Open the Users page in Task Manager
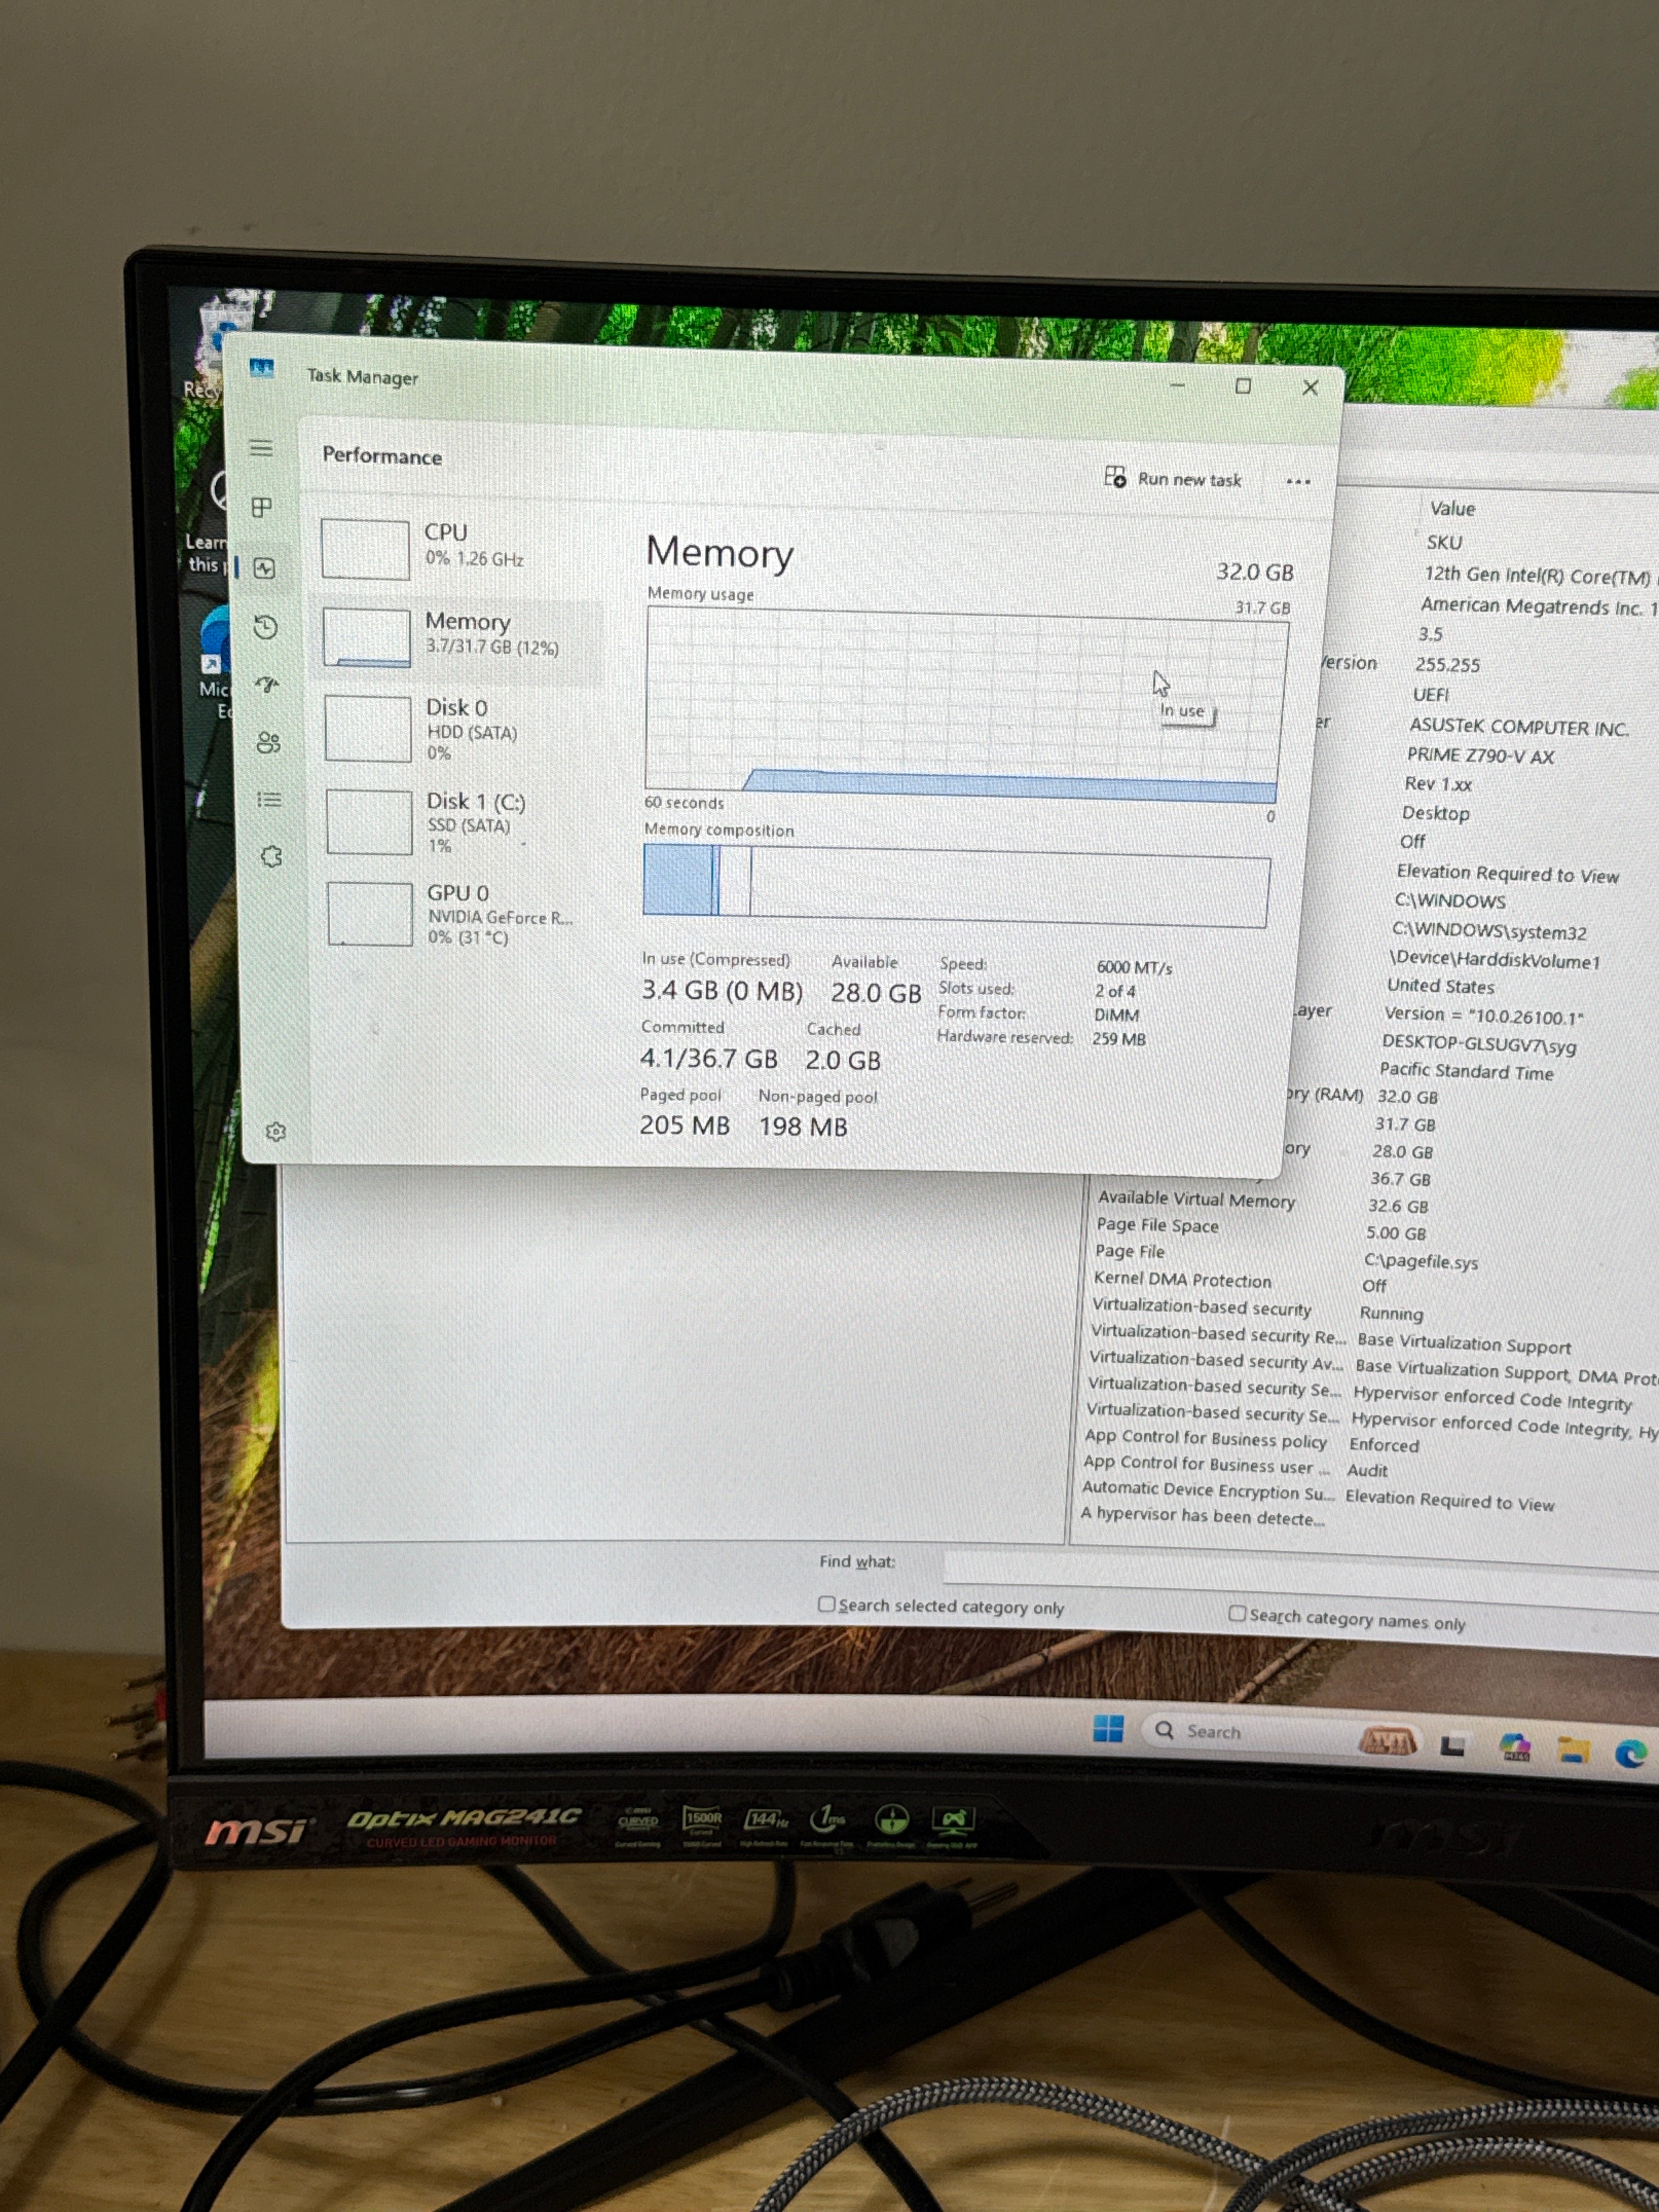This screenshot has height=2212, width=1659. pos(268,742)
